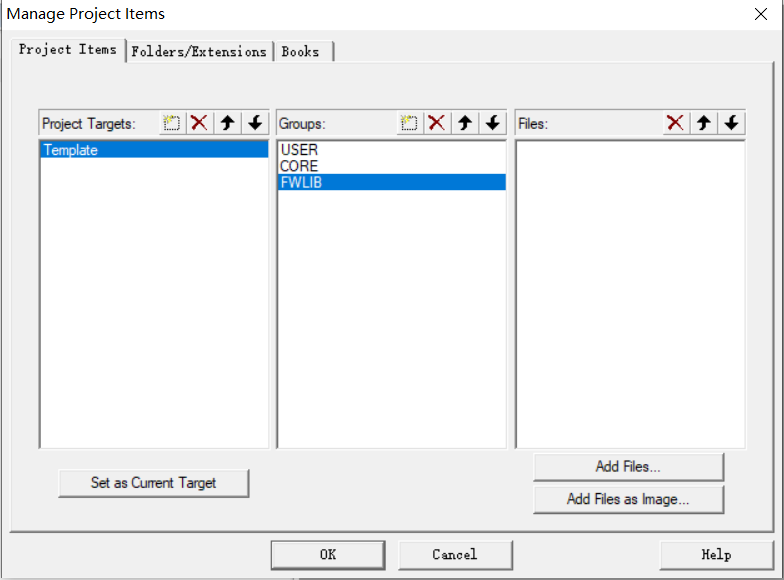The width and height of the screenshot is (784, 580).
Task: Move the selected Group up
Action: click(x=465, y=122)
